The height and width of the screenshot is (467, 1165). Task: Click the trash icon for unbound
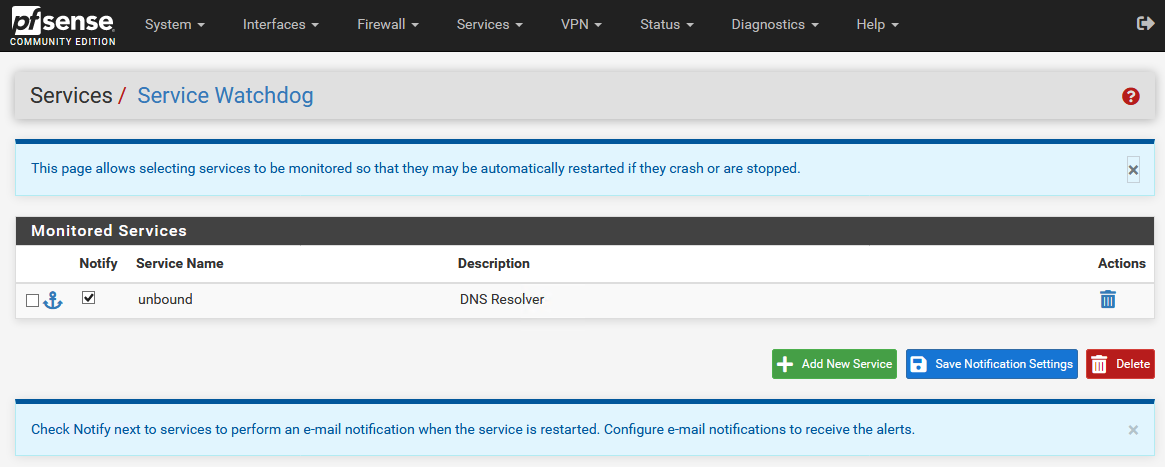1108,299
